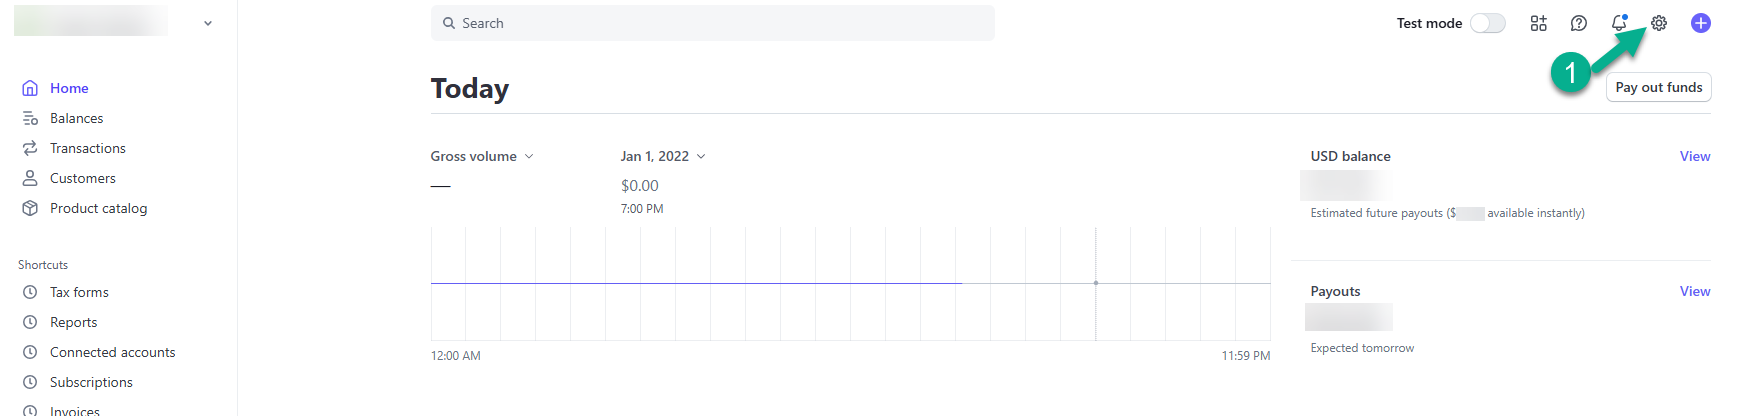
Task: Click the help question mark icon
Action: [x=1579, y=23]
